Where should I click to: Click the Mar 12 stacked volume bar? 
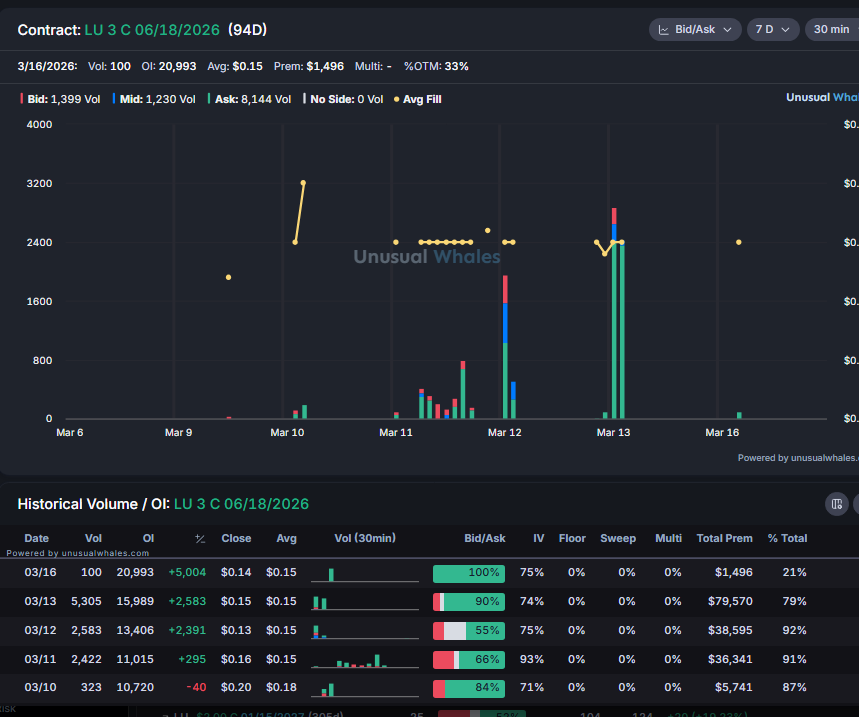(505, 347)
